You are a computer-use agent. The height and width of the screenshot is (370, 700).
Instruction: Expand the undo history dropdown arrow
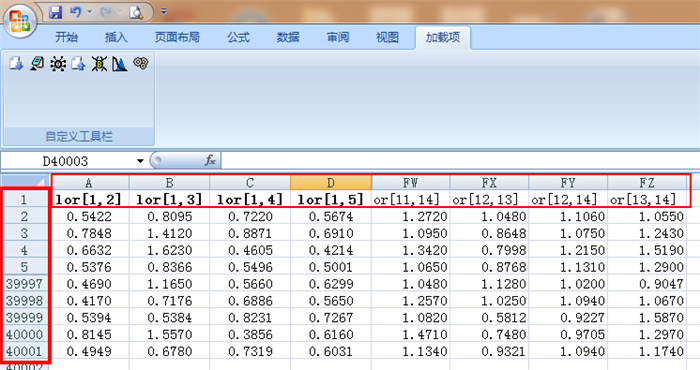(x=89, y=12)
